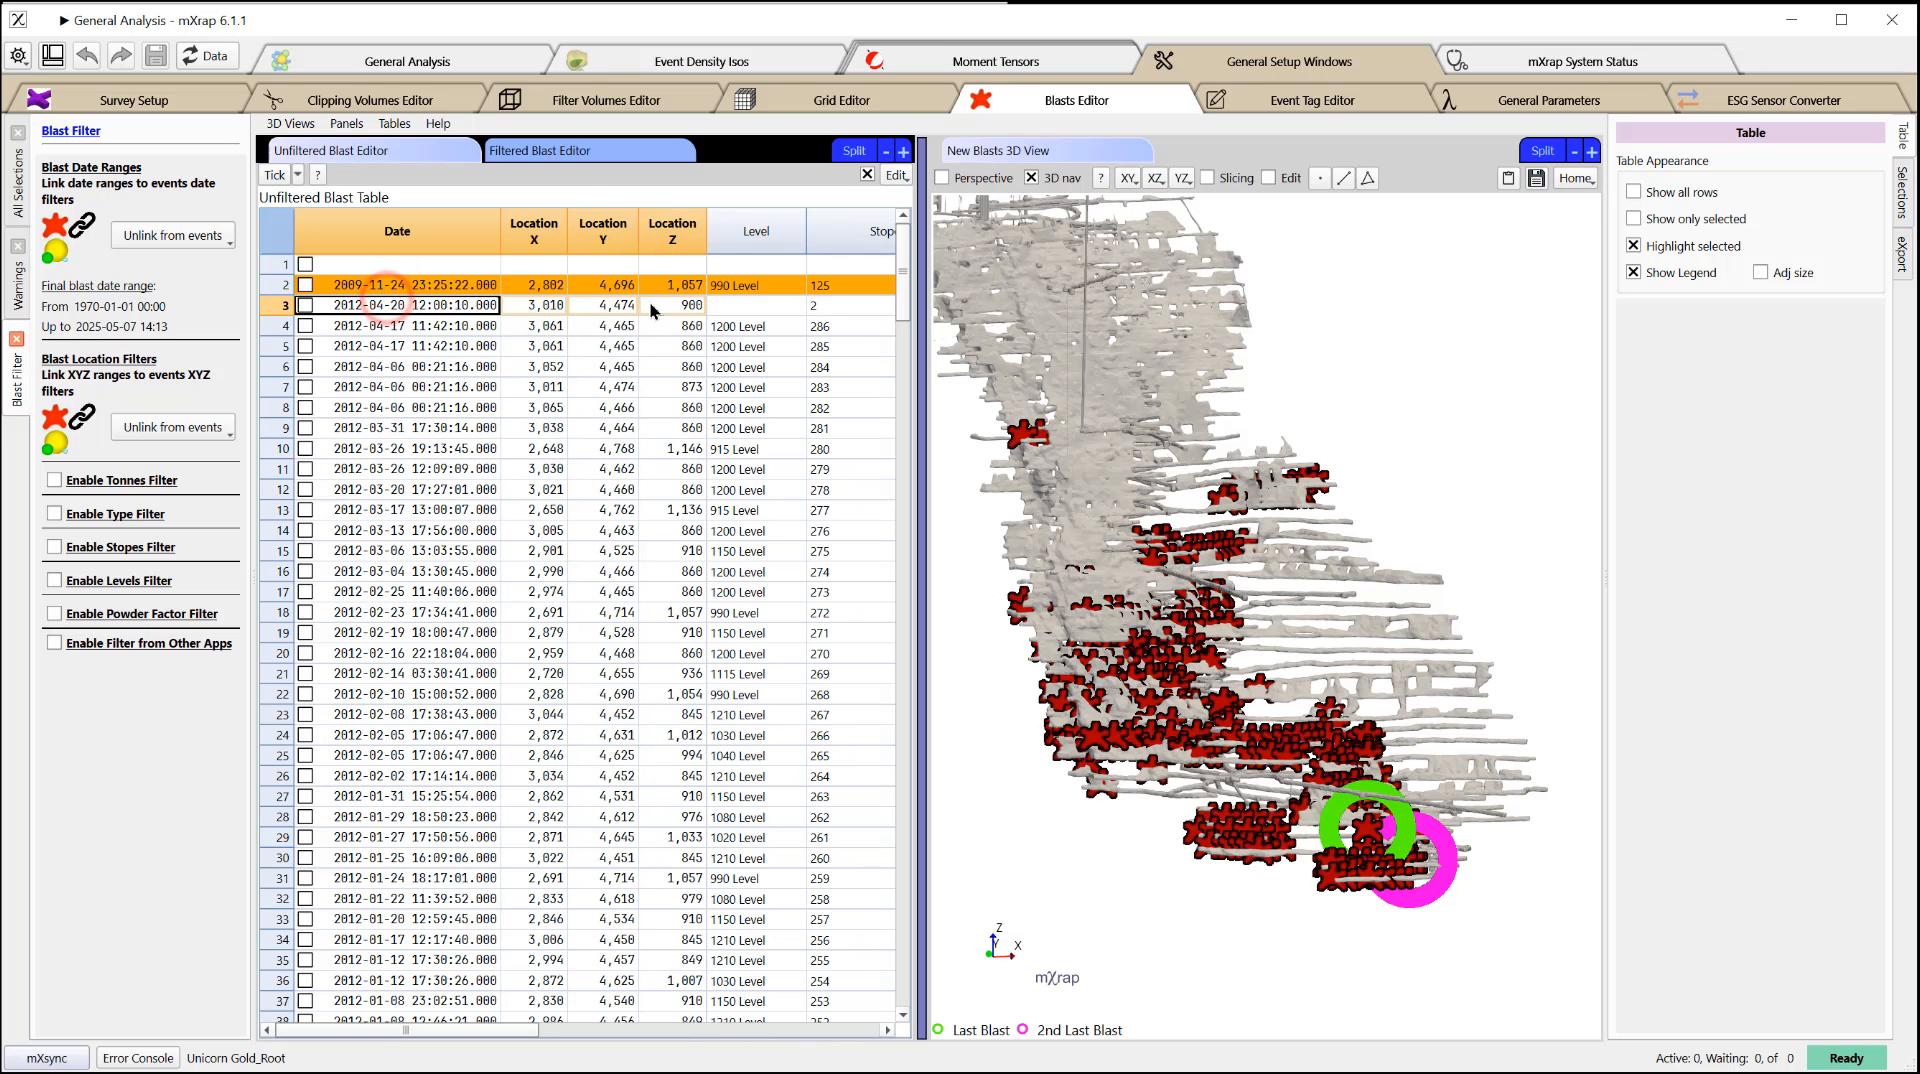Uncheck Highlight selected option
This screenshot has width=1920, height=1074.
click(x=1633, y=245)
